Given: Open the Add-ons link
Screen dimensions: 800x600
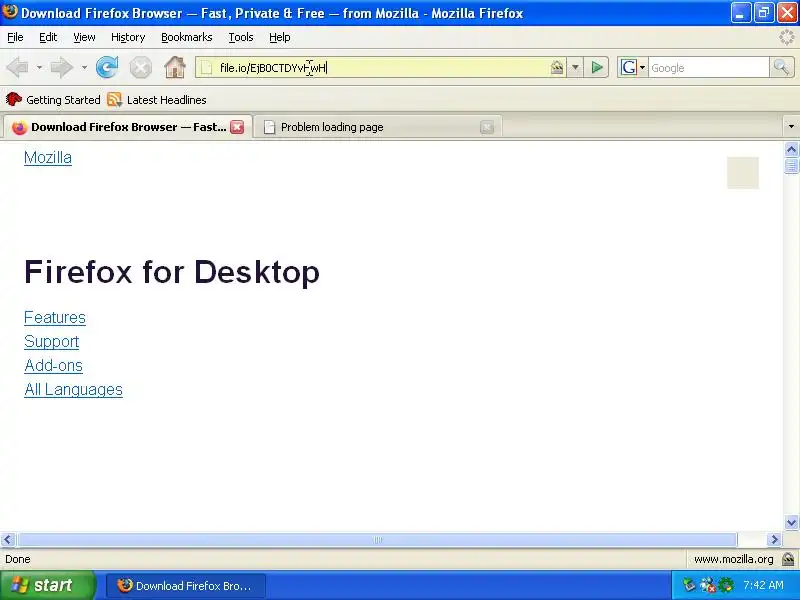Looking at the screenshot, I should pyautogui.click(x=53, y=365).
